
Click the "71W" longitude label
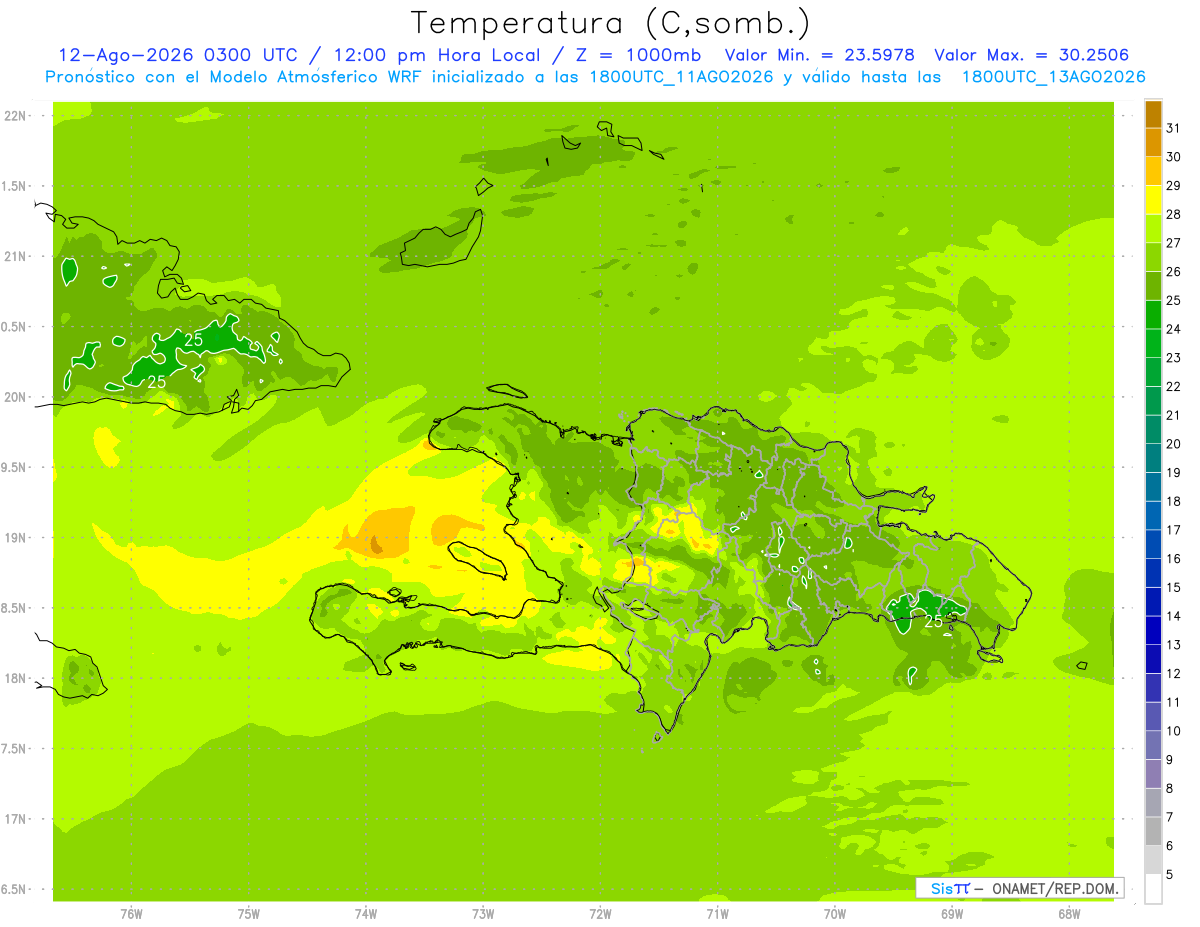717,913
